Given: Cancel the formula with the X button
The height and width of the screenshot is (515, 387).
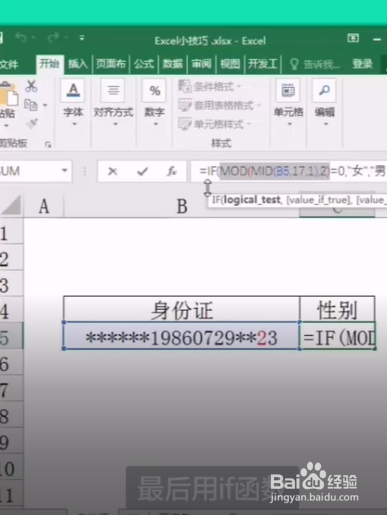Looking at the screenshot, I should [x=113, y=171].
